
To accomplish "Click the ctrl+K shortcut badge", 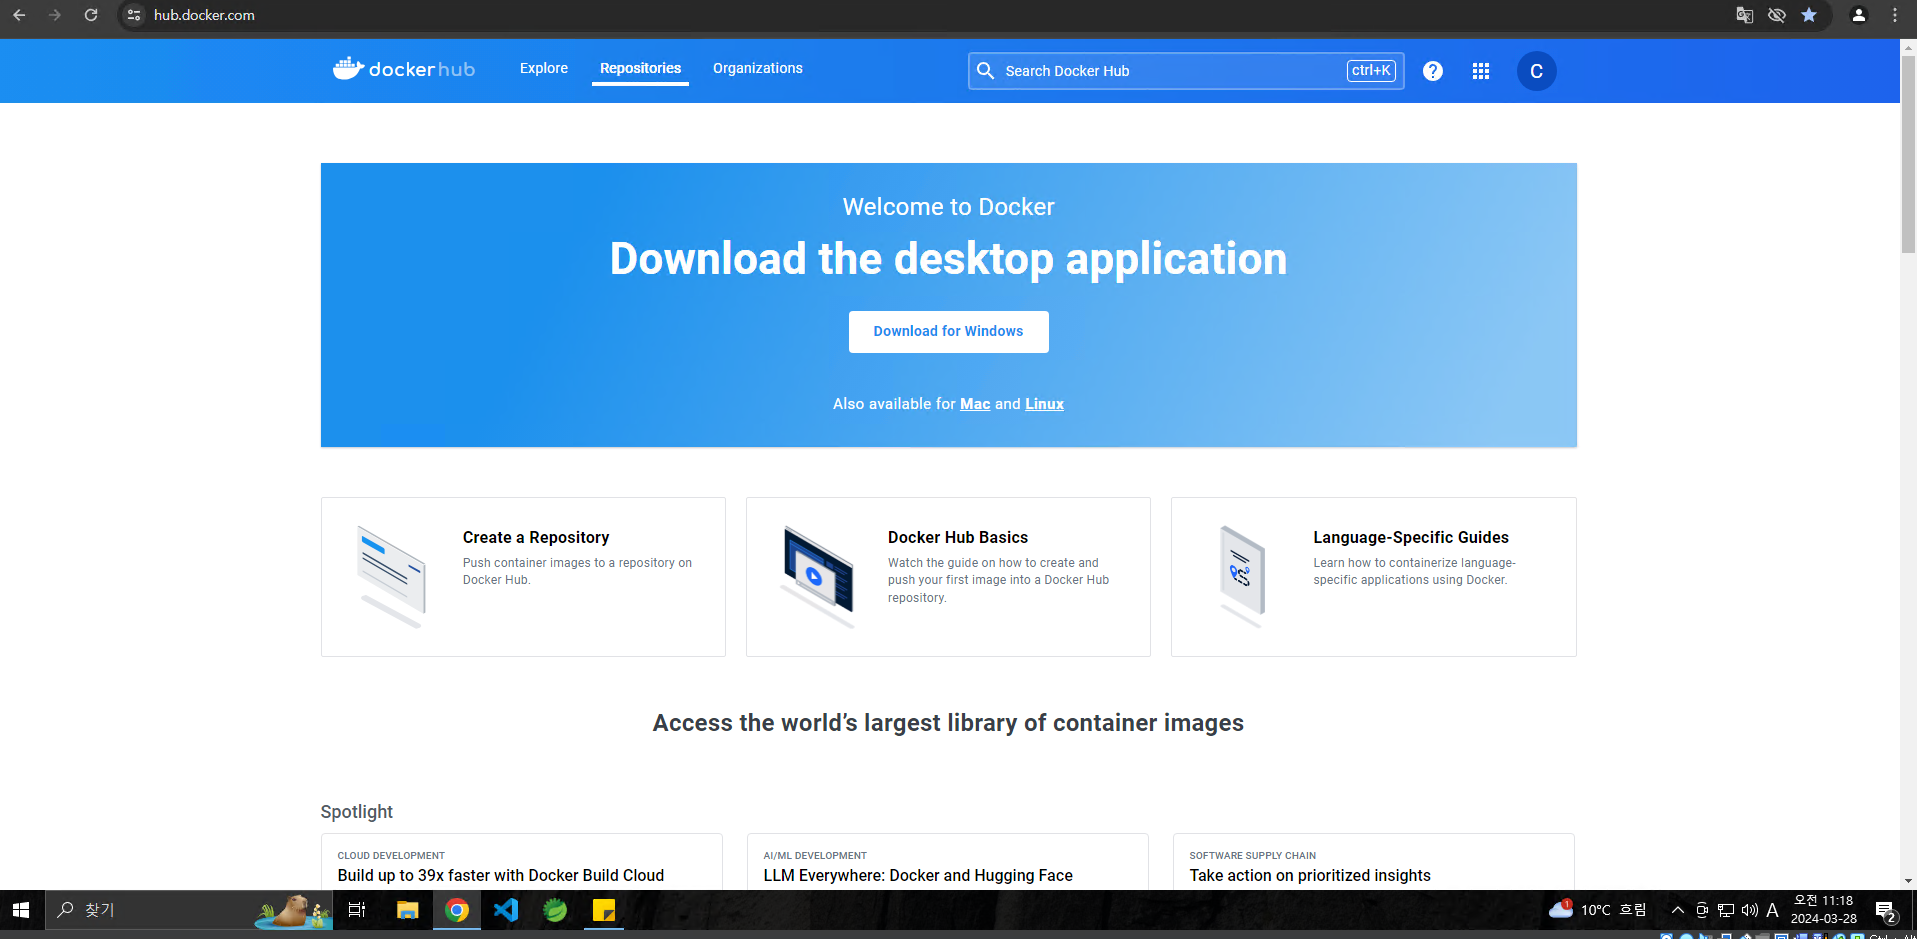I will 1371,71.
